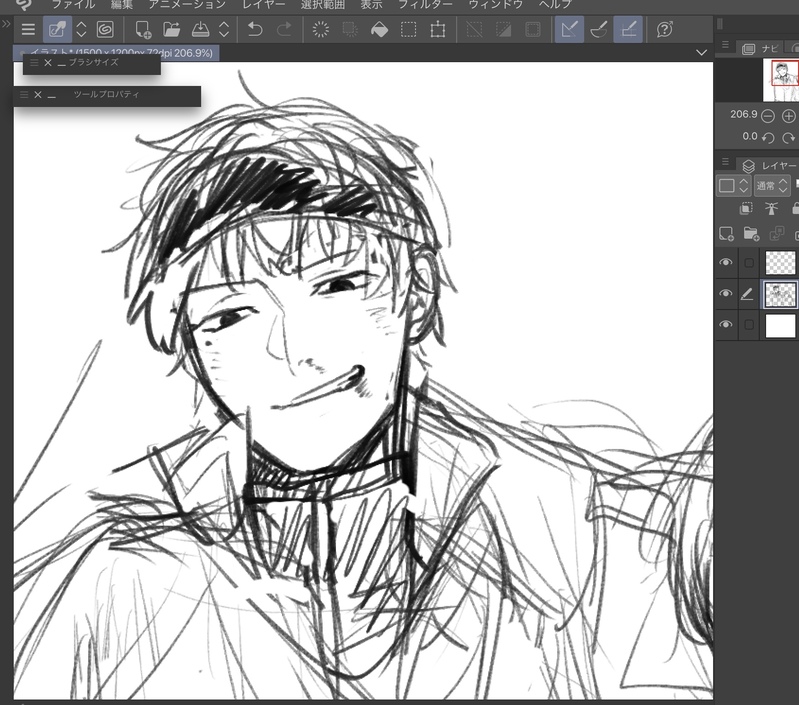Click the Deselect icon in command bar
The width and height of the screenshot is (799, 705).
[x=474, y=30]
